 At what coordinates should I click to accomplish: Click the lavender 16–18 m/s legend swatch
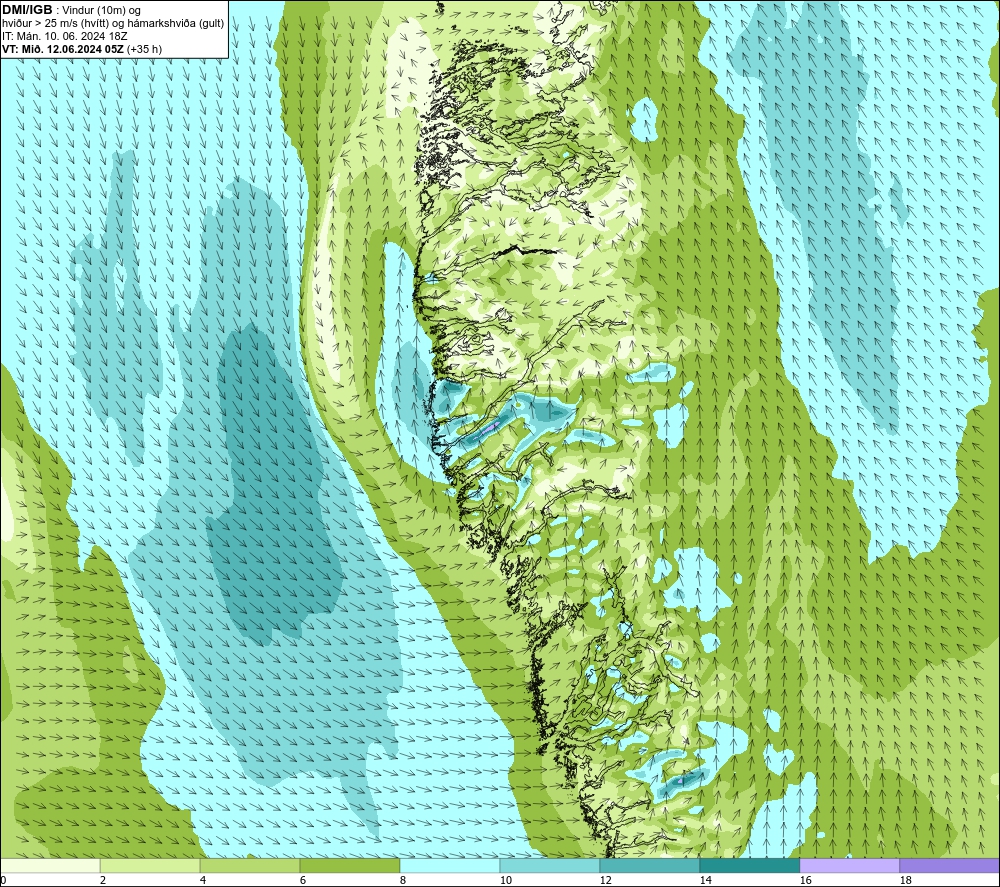(849, 865)
